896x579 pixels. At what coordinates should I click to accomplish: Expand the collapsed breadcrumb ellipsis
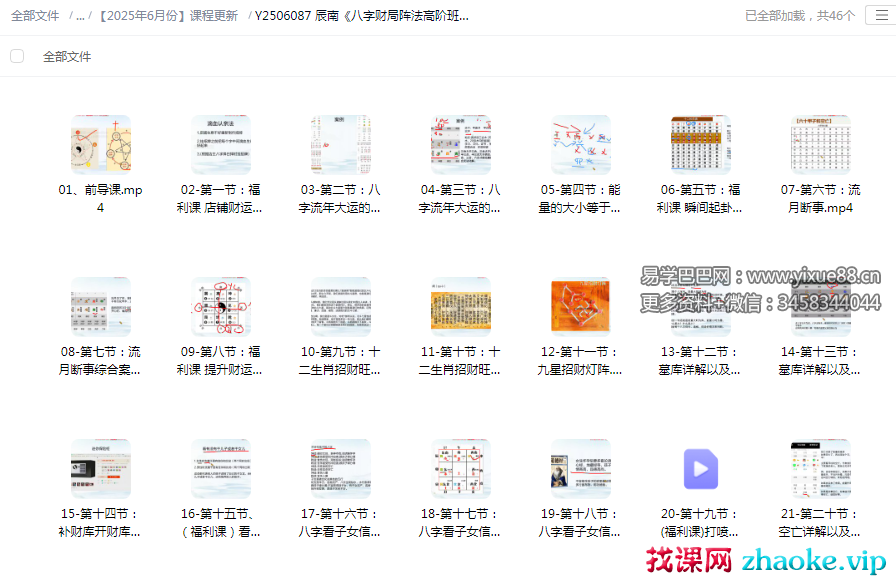(x=80, y=16)
